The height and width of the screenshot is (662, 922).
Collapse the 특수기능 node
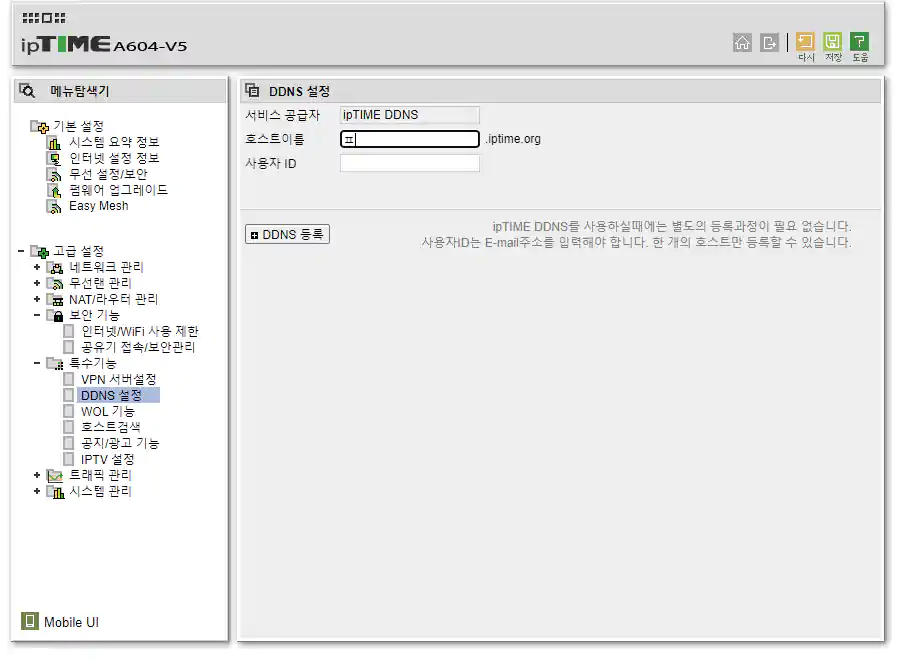tap(37, 363)
